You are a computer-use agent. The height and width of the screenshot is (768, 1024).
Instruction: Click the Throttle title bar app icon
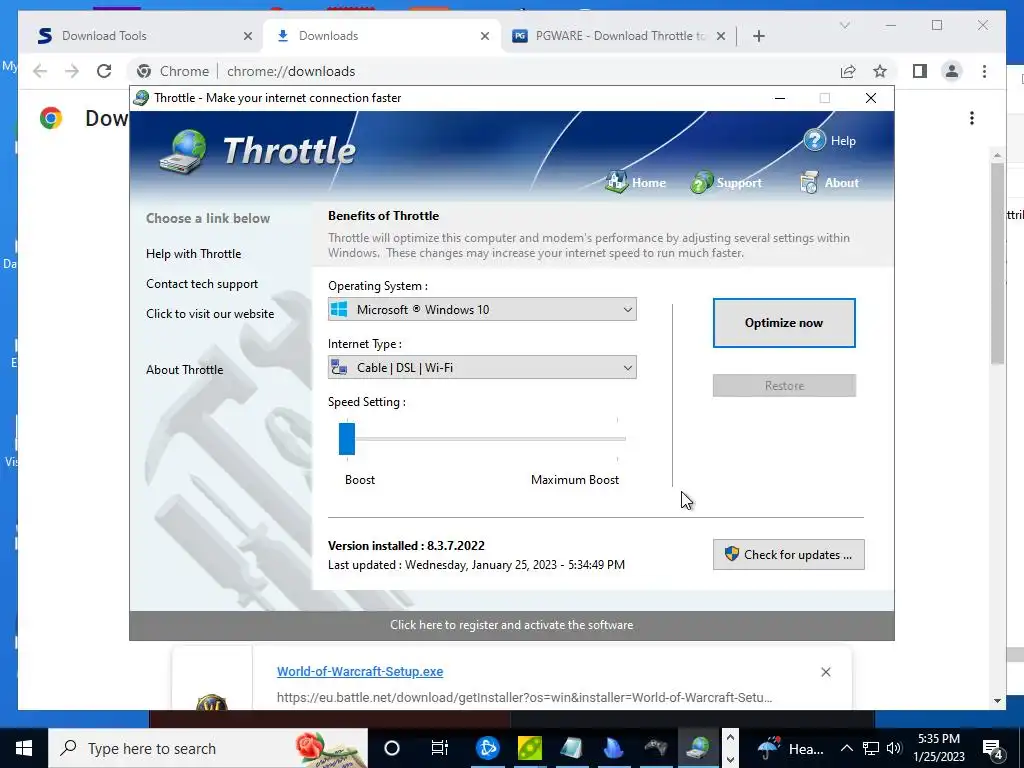pos(141,98)
